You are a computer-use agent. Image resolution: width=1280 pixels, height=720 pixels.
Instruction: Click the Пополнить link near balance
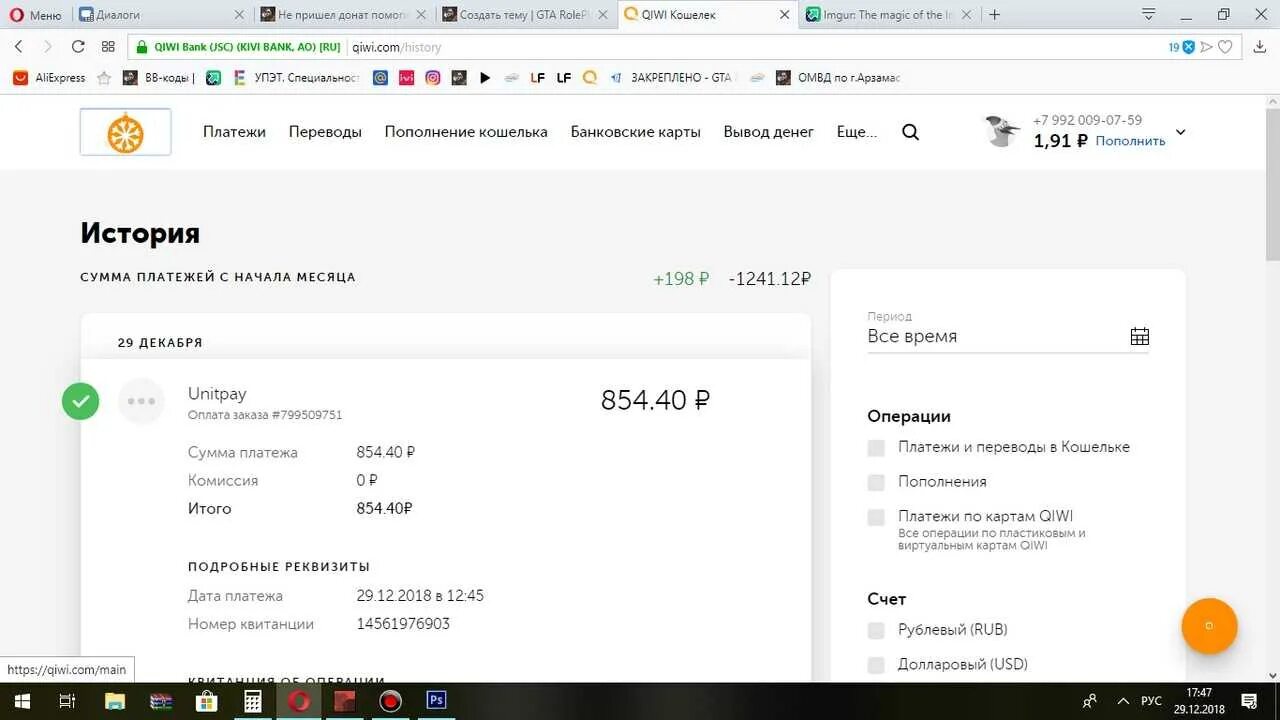[x=1130, y=141]
